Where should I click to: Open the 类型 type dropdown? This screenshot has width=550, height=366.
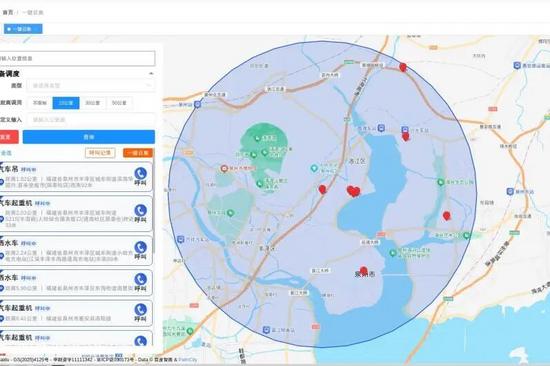tap(91, 85)
